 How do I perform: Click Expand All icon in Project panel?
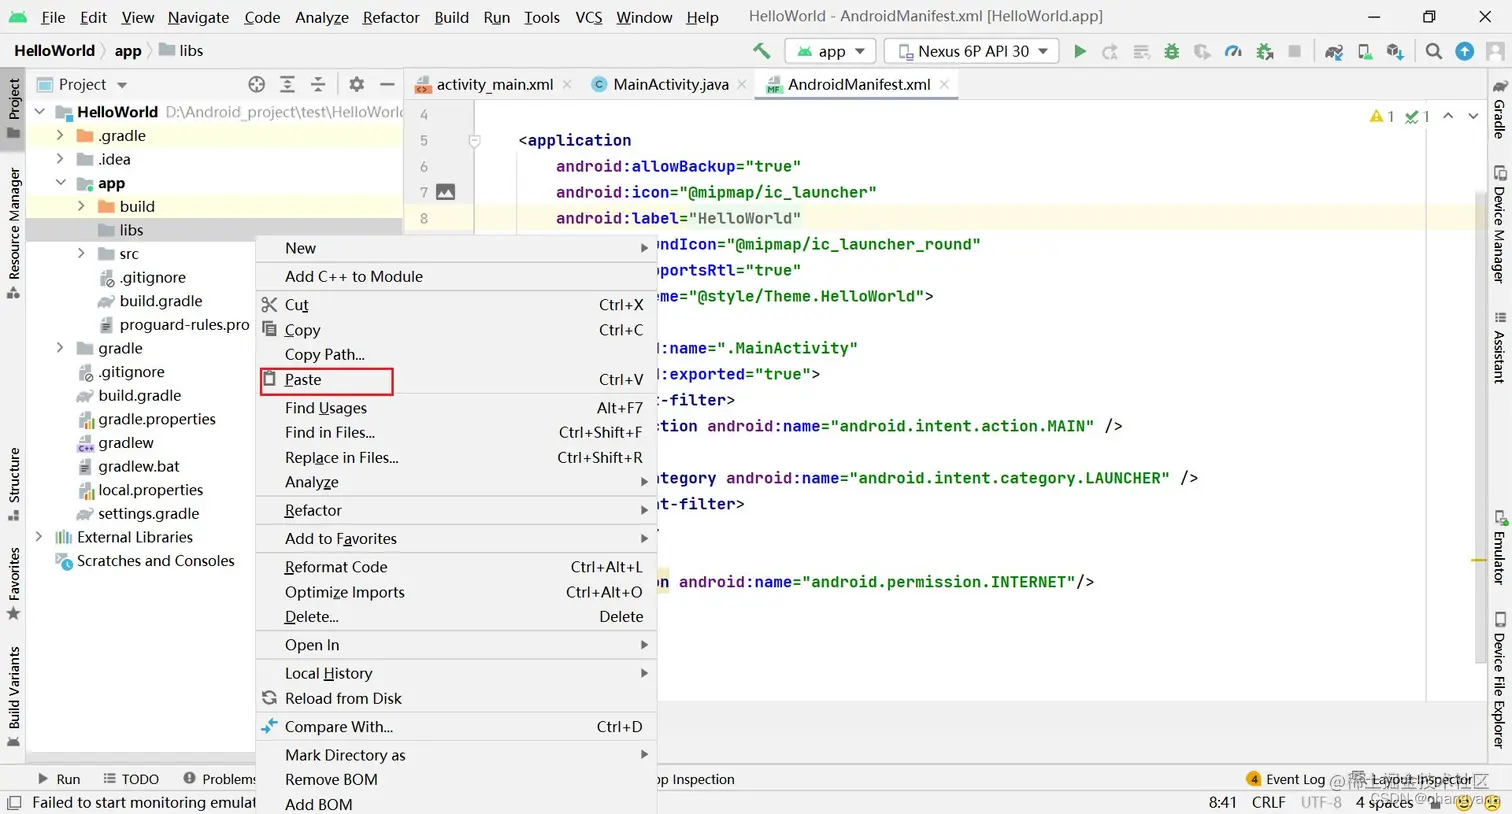pos(287,84)
